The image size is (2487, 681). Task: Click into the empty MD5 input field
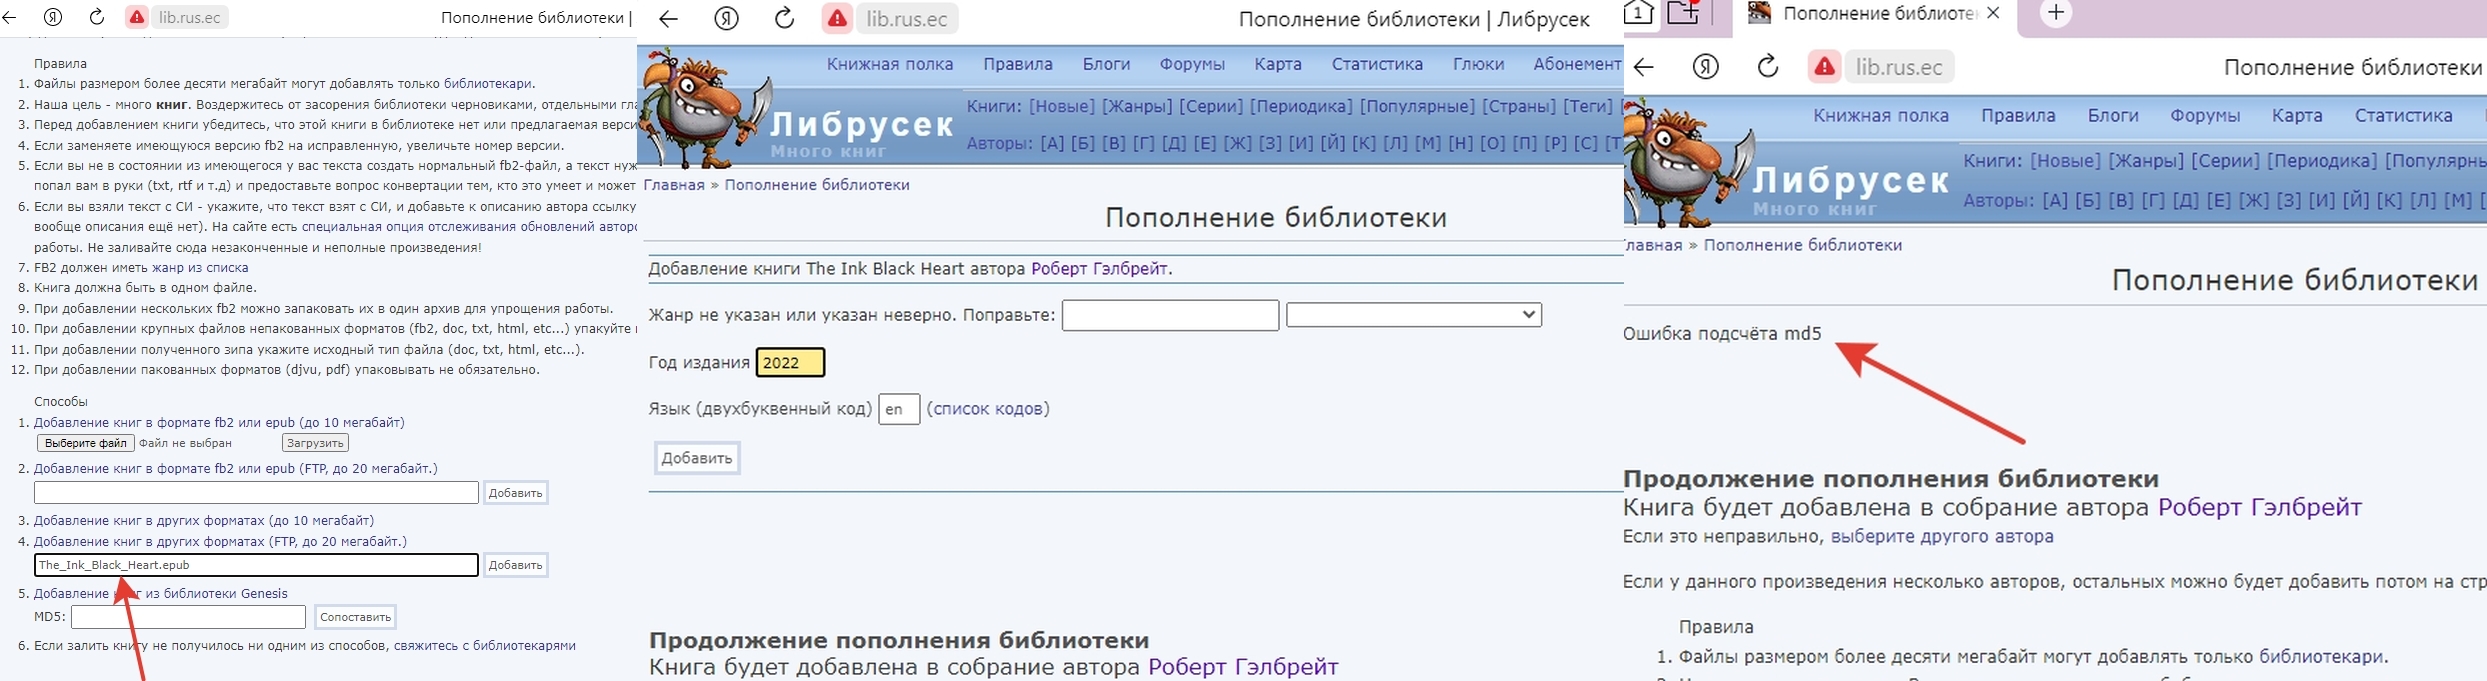pos(188,617)
